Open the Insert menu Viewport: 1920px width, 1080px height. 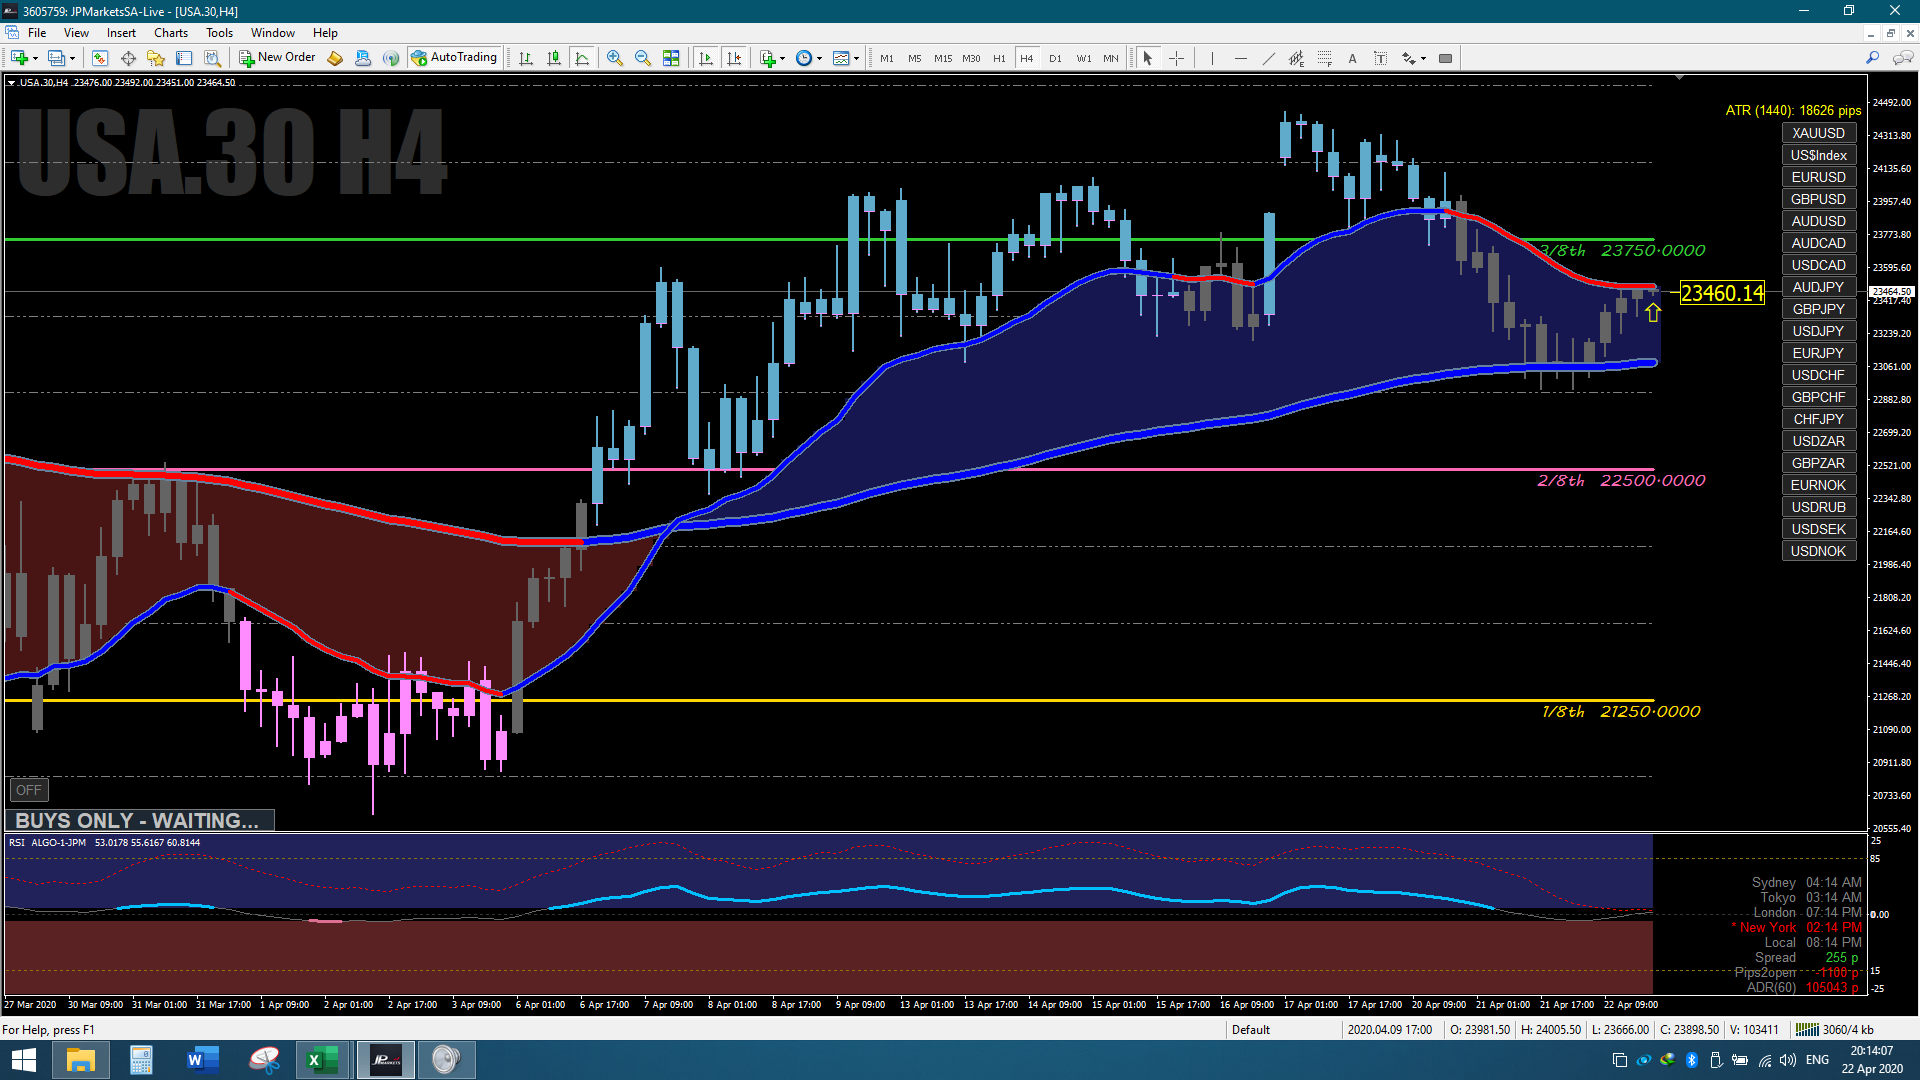coord(121,33)
